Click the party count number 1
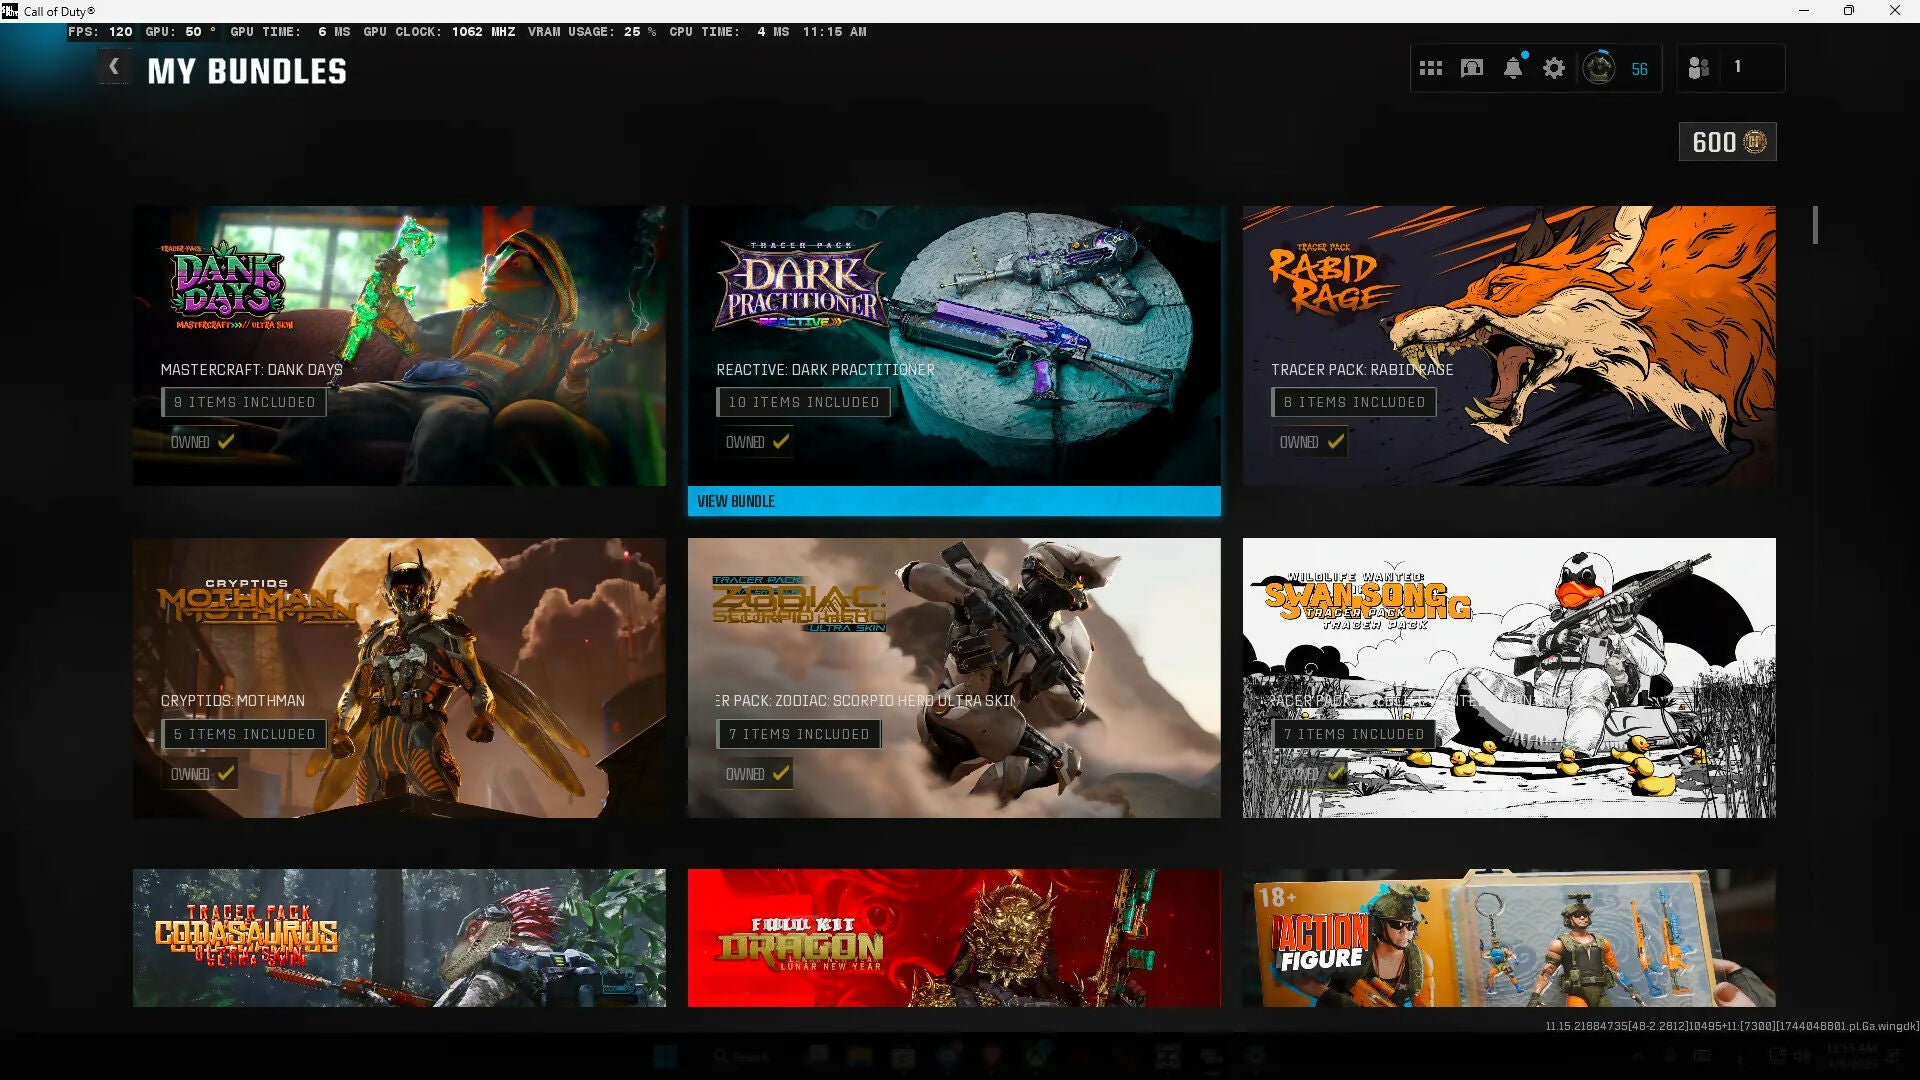1920x1080 pixels. [x=1738, y=67]
